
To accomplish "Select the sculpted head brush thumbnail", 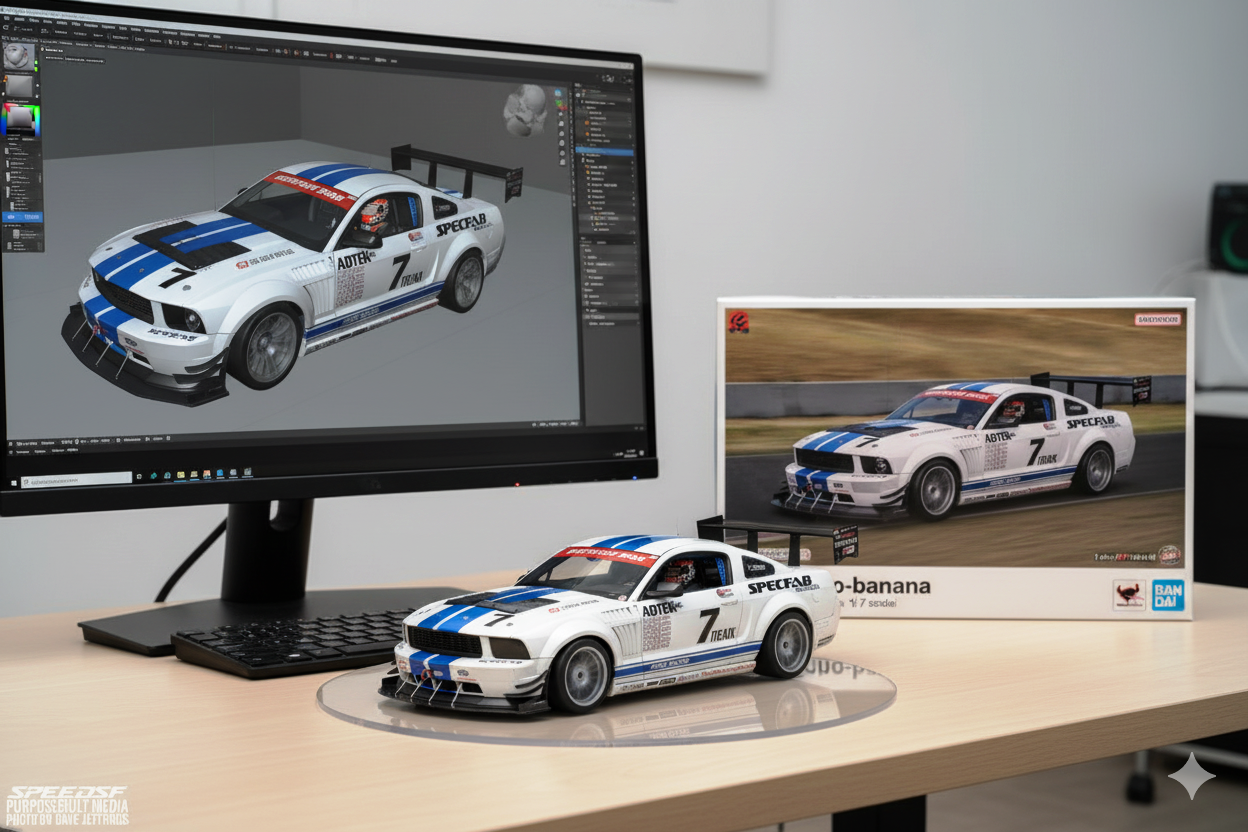I will point(19,56).
